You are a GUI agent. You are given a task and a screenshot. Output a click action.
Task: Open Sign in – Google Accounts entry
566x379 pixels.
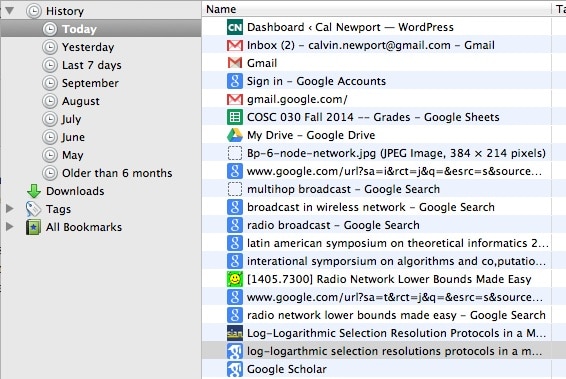pos(377,81)
